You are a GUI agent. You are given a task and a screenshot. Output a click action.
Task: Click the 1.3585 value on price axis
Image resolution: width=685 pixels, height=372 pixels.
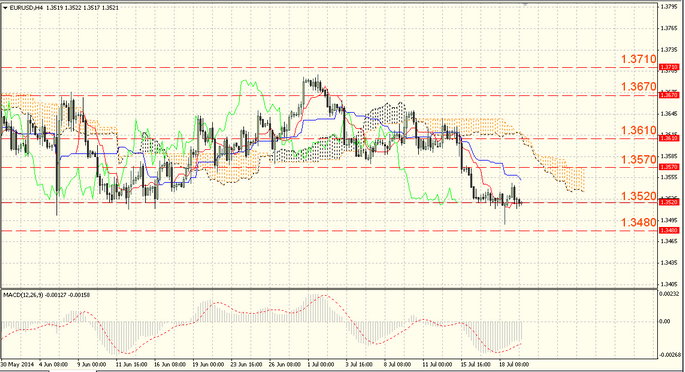click(669, 156)
